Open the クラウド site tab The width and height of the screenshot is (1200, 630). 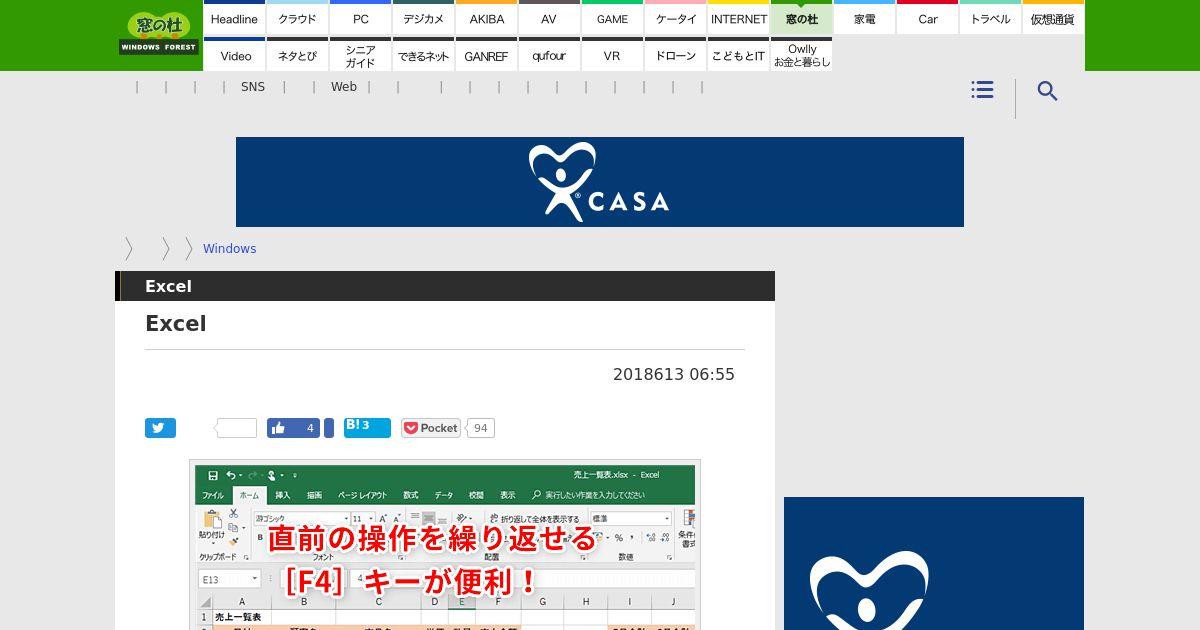click(297, 19)
